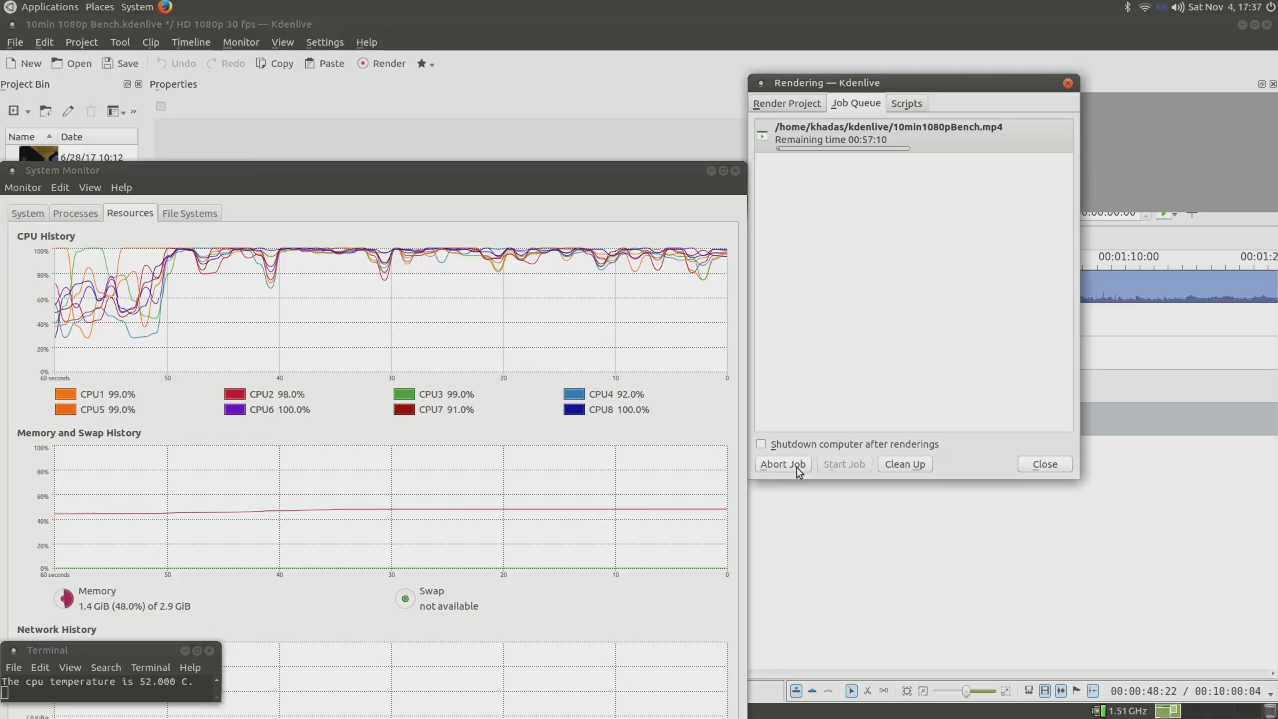
Task: Open Firefox from the top panel
Action: (x=165, y=7)
